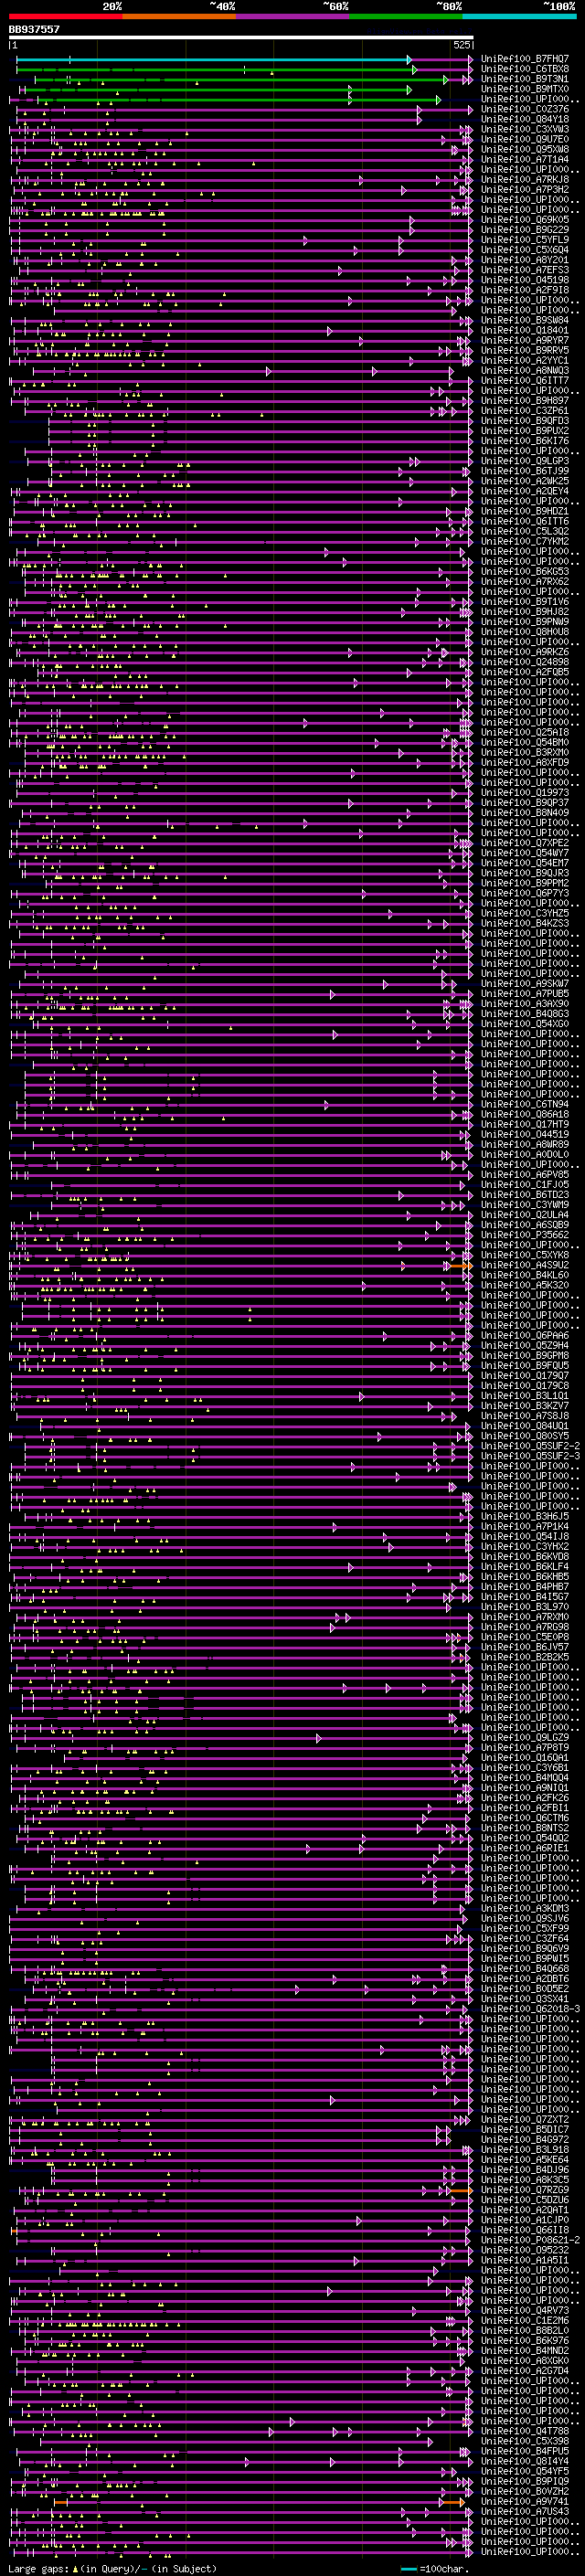Viewport: 585px width, 2576px height.
Task: Open hit UniRef100_B9T3N1
Action: click(x=525, y=79)
